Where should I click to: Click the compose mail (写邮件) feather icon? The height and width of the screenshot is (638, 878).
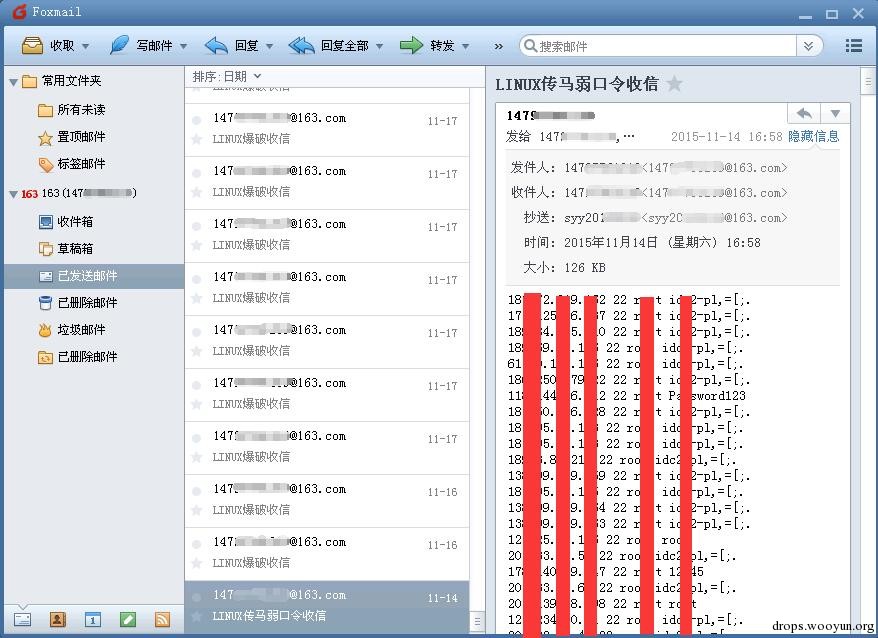click(x=119, y=45)
